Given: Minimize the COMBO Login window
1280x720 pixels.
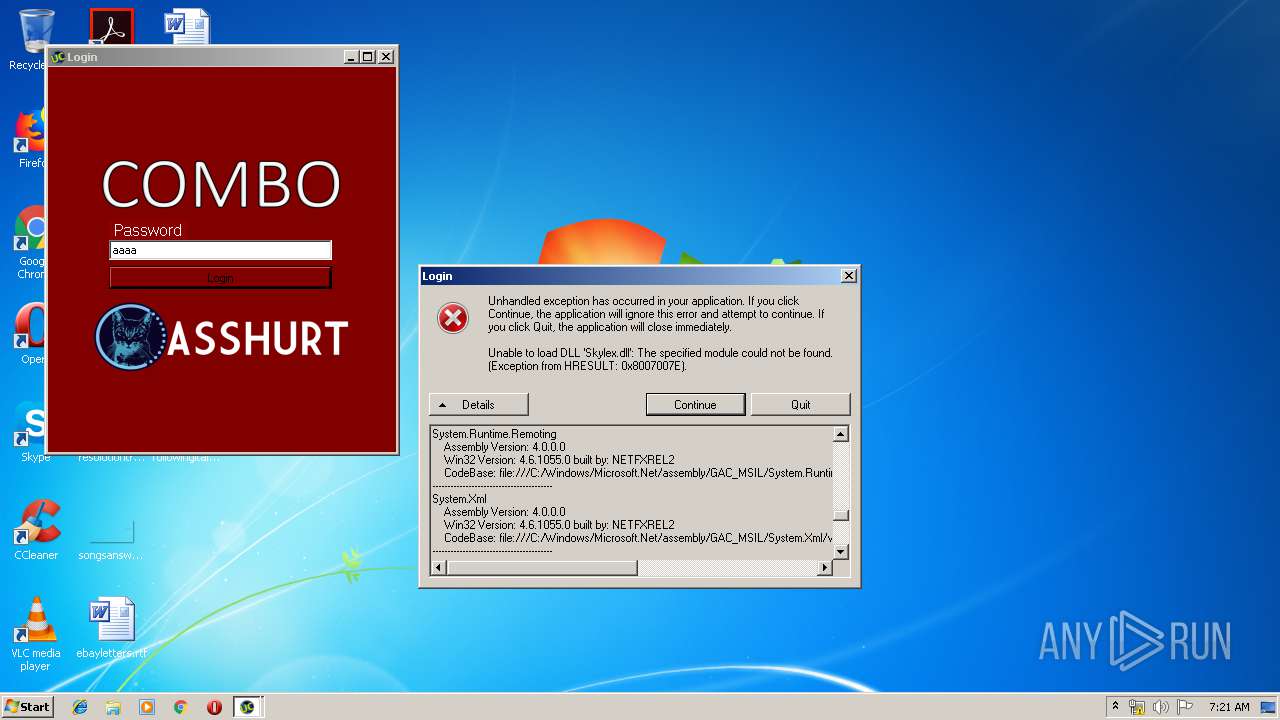Looking at the screenshot, I should pyautogui.click(x=351, y=57).
